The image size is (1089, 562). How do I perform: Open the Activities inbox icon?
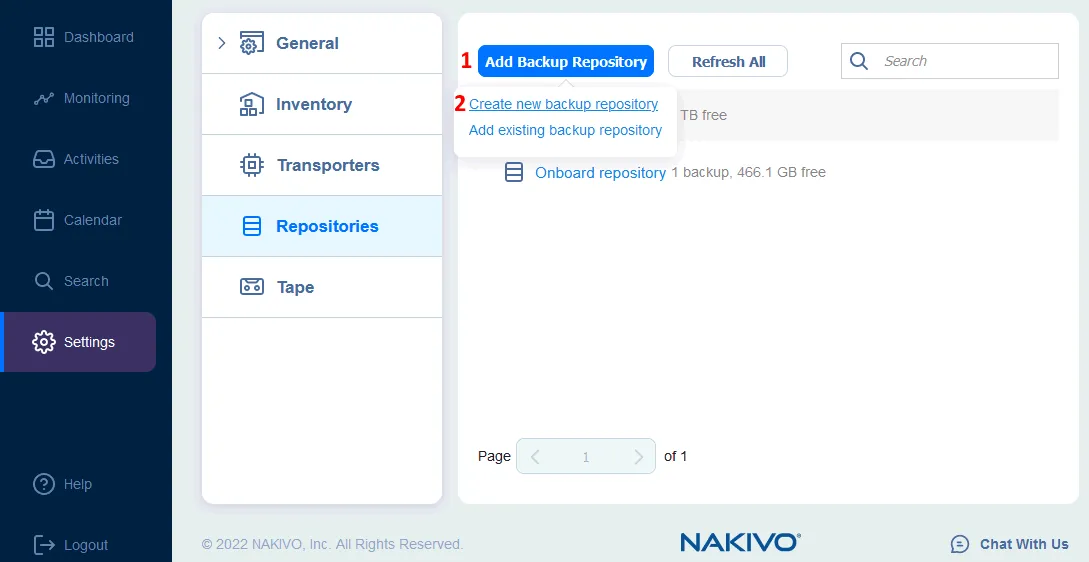44,160
